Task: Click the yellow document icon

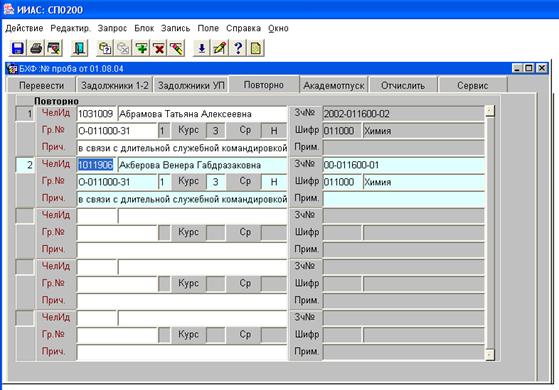Action: click(256, 48)
